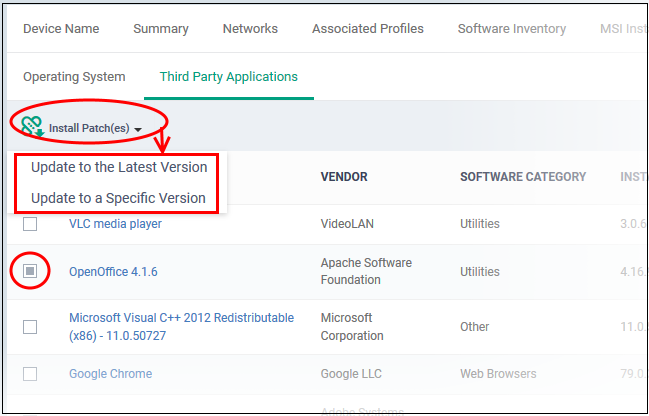
Task: Click the VideoLAN vendor cell
Action: point(347,224)
